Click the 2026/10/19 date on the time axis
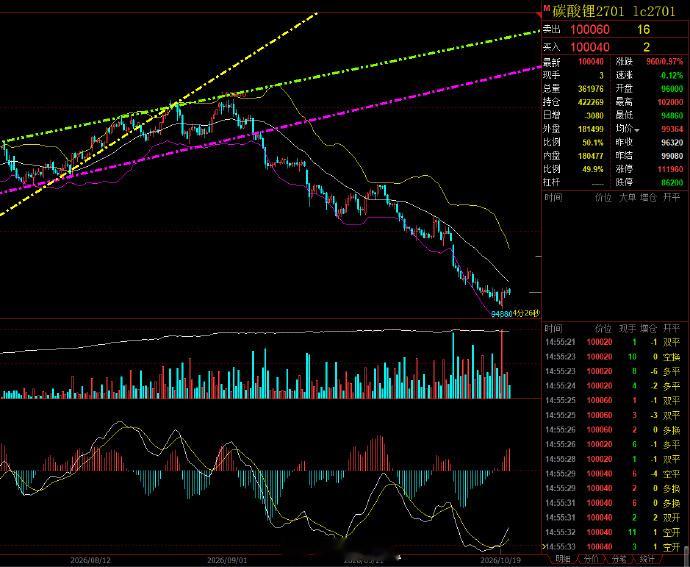The image size is (690, 567). [x=500, y=560]
